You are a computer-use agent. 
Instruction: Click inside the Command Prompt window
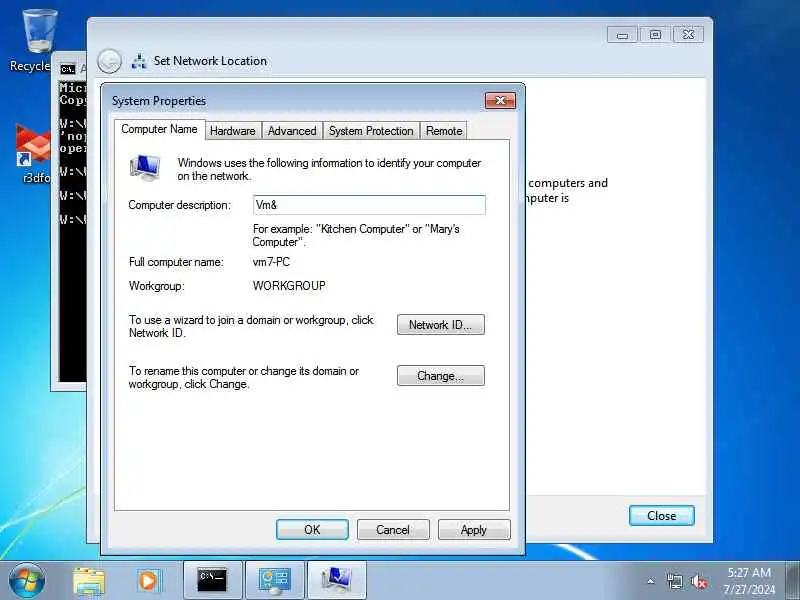pyautogui.click(x=72, y=230)
